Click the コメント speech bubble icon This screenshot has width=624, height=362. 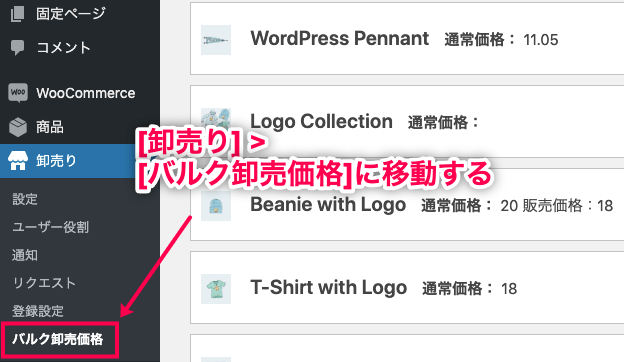18,47
